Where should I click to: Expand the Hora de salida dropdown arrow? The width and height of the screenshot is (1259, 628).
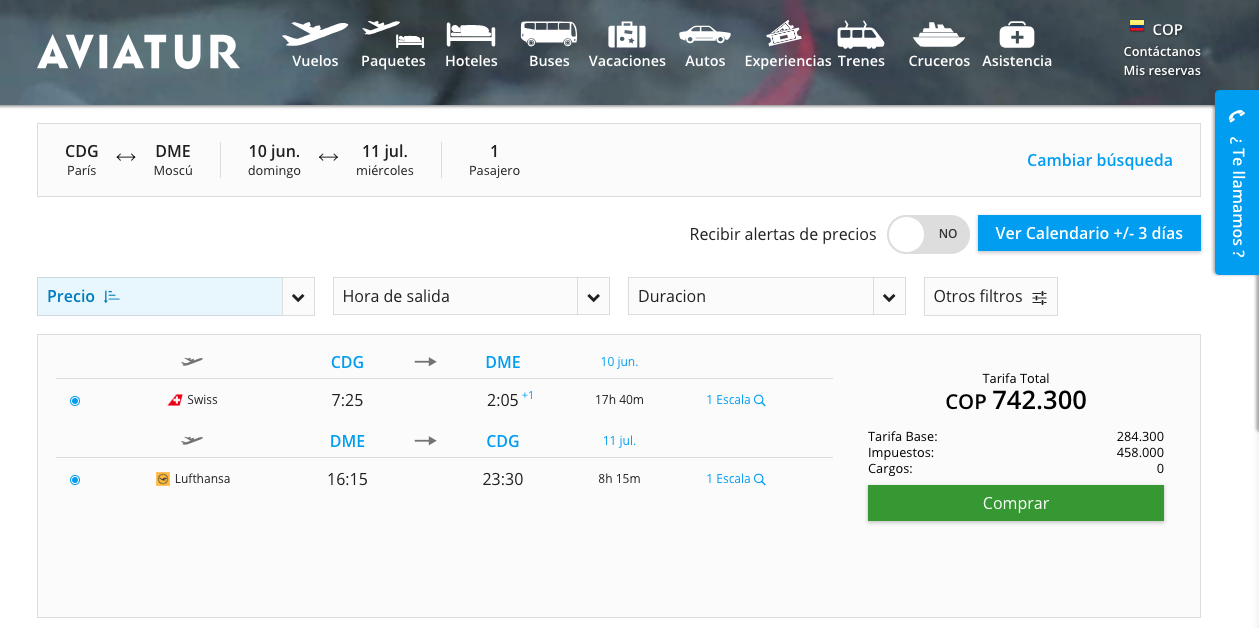[594, 297]
